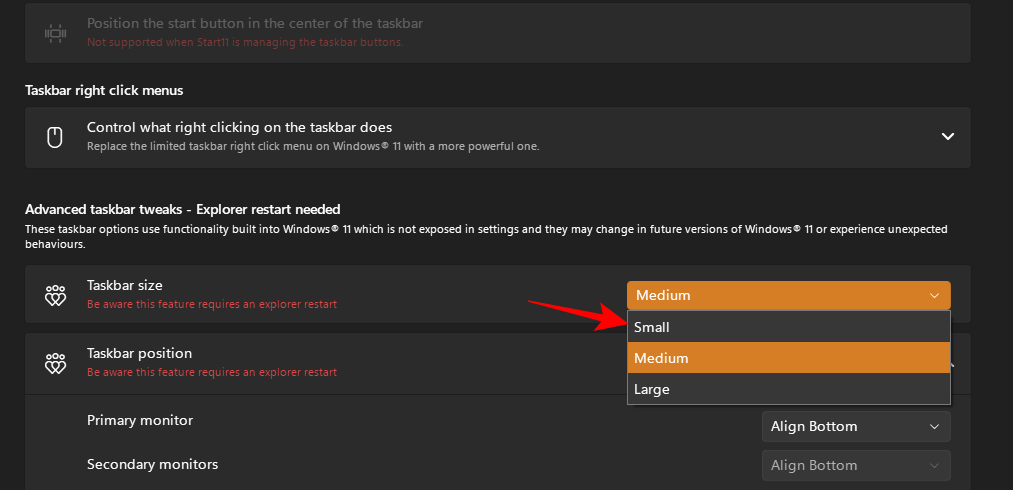
Task: Click the Advanced taskbar tweaks heading
Action: (183, 210)
